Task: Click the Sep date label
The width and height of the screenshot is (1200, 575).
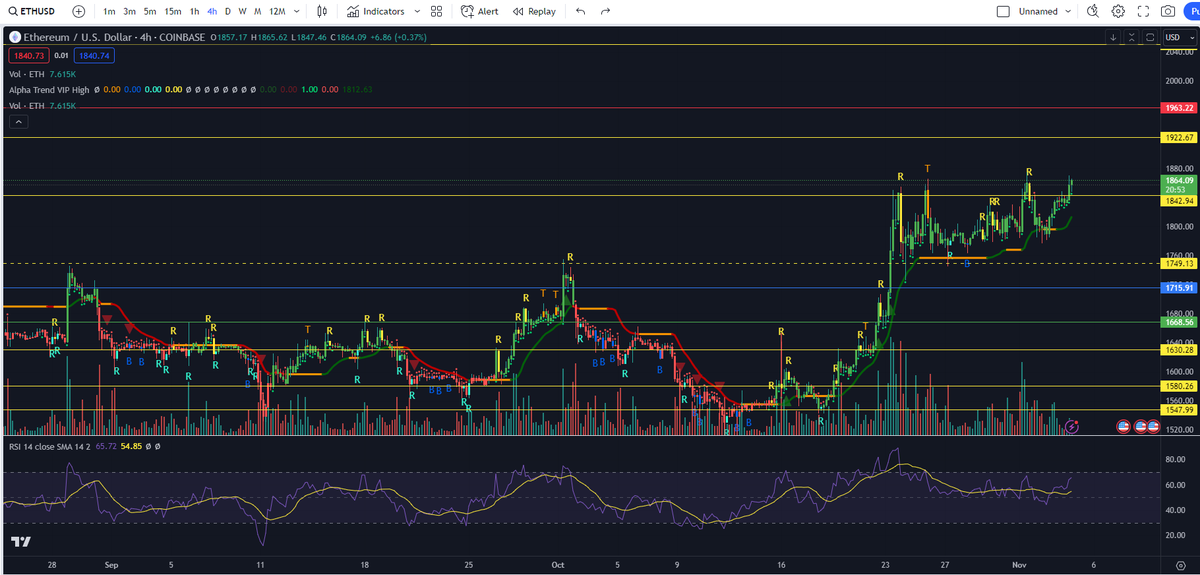Action: click(x=110, y=566)
